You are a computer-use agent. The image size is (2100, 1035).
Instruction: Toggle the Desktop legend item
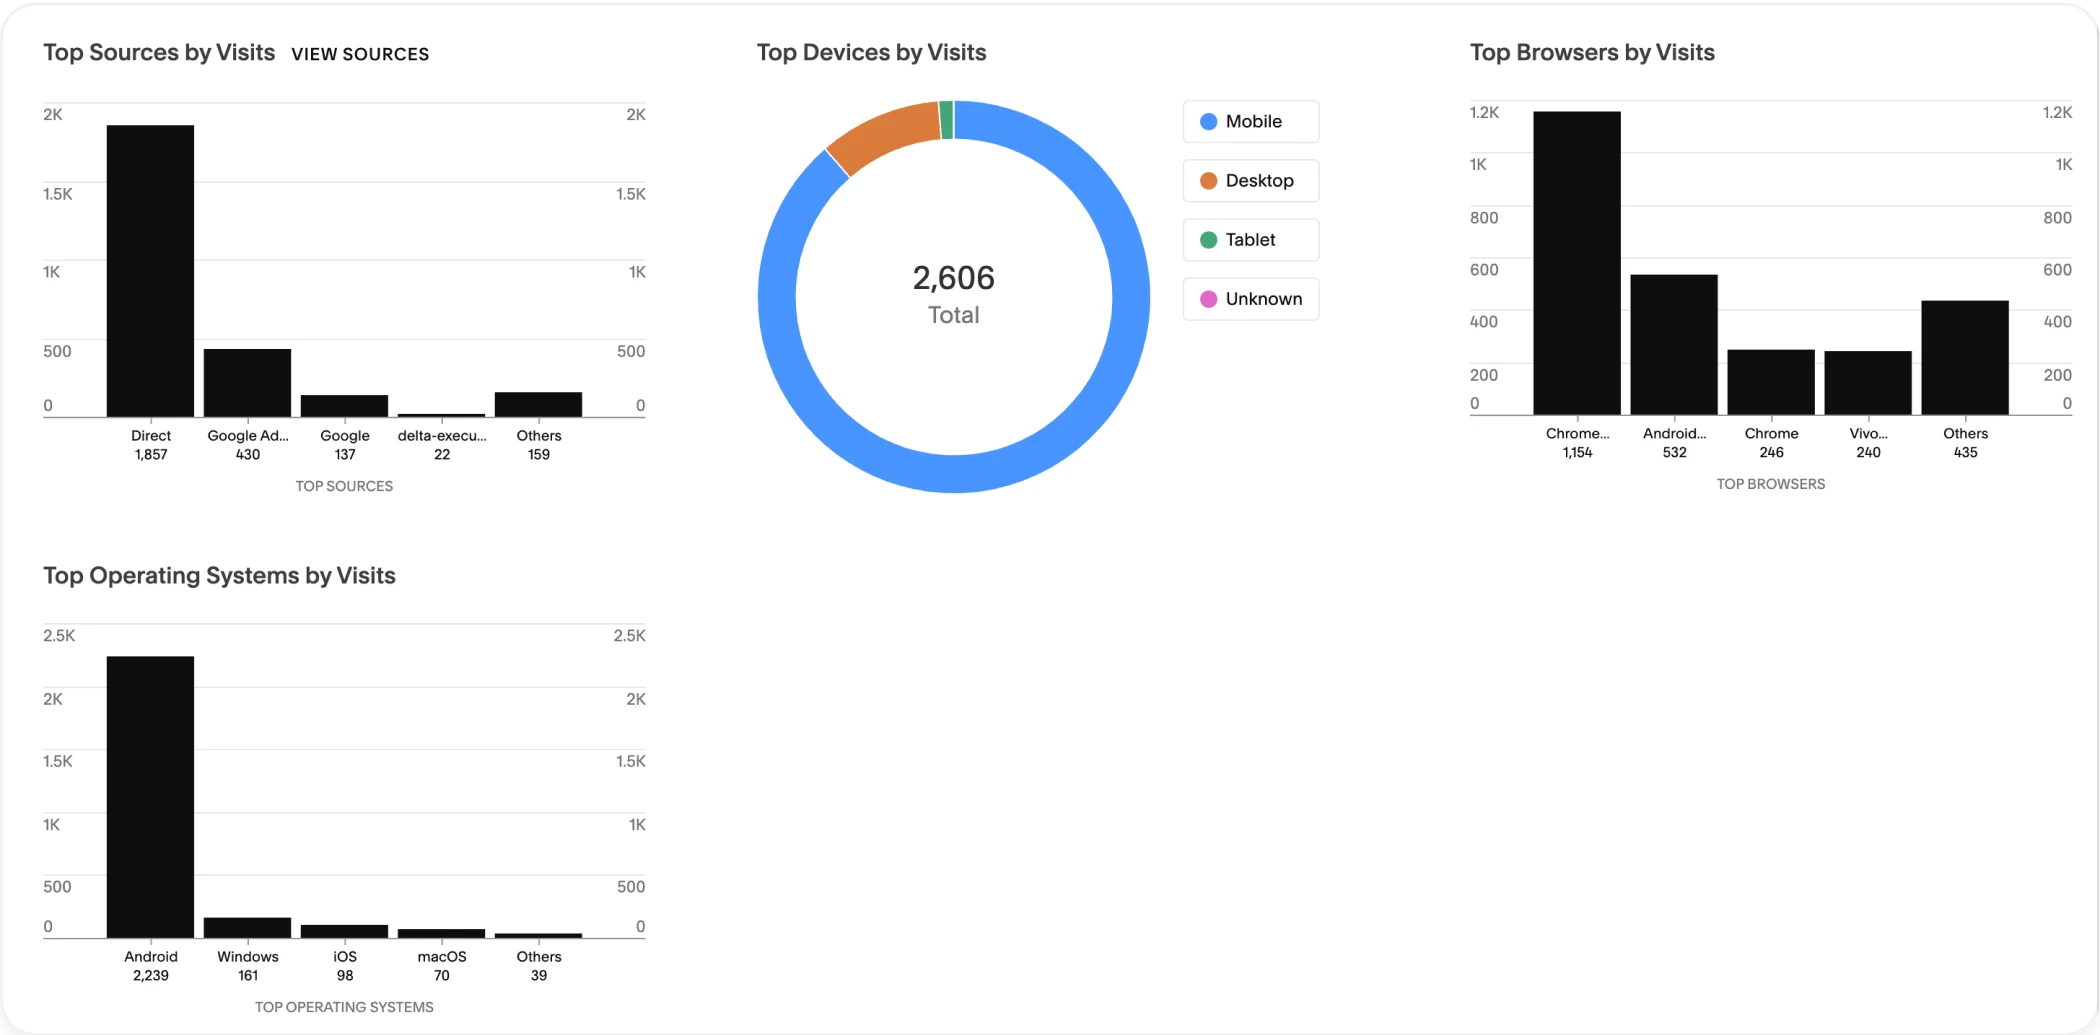tap(1250, 180)
